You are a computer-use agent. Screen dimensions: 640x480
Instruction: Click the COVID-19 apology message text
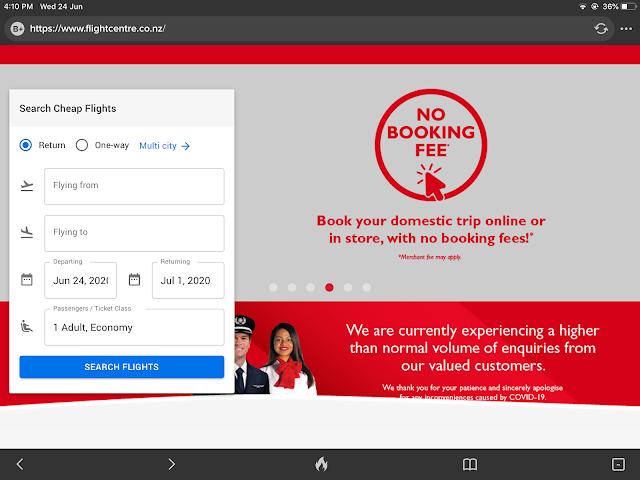473,392
